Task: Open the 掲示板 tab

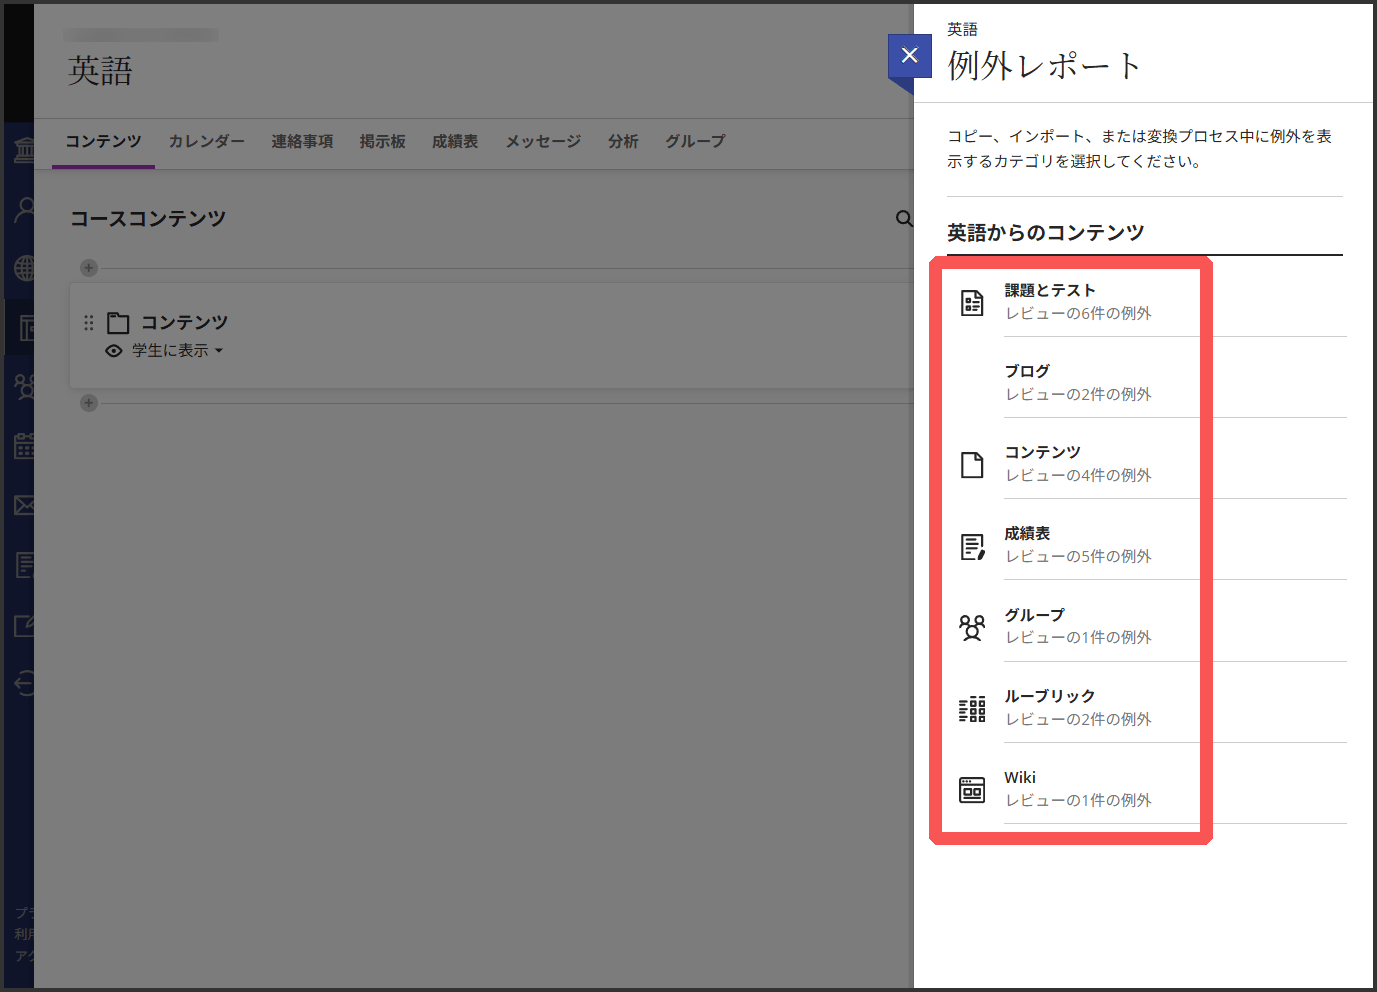Action: tap(382, 142)
